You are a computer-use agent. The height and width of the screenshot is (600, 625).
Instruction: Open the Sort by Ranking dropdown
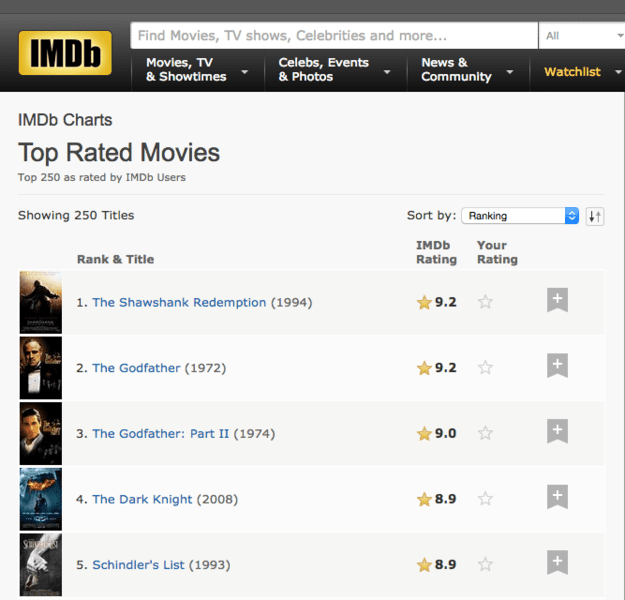click(520, 216)
